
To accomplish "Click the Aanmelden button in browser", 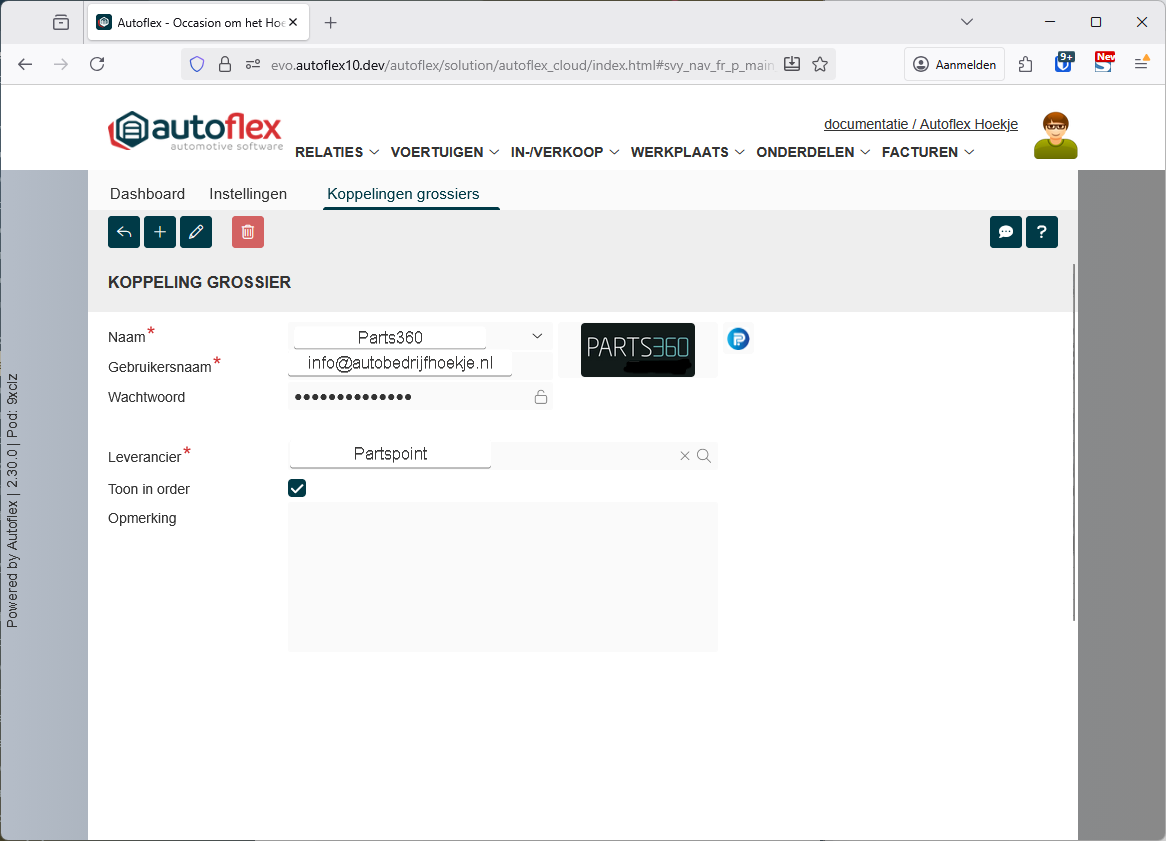I will coord(955,64).
